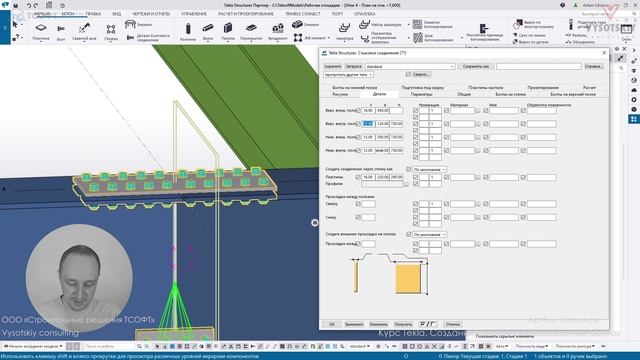
Task: Toggle checkbox left of Сварка button
Action: [x=408, y=74]
